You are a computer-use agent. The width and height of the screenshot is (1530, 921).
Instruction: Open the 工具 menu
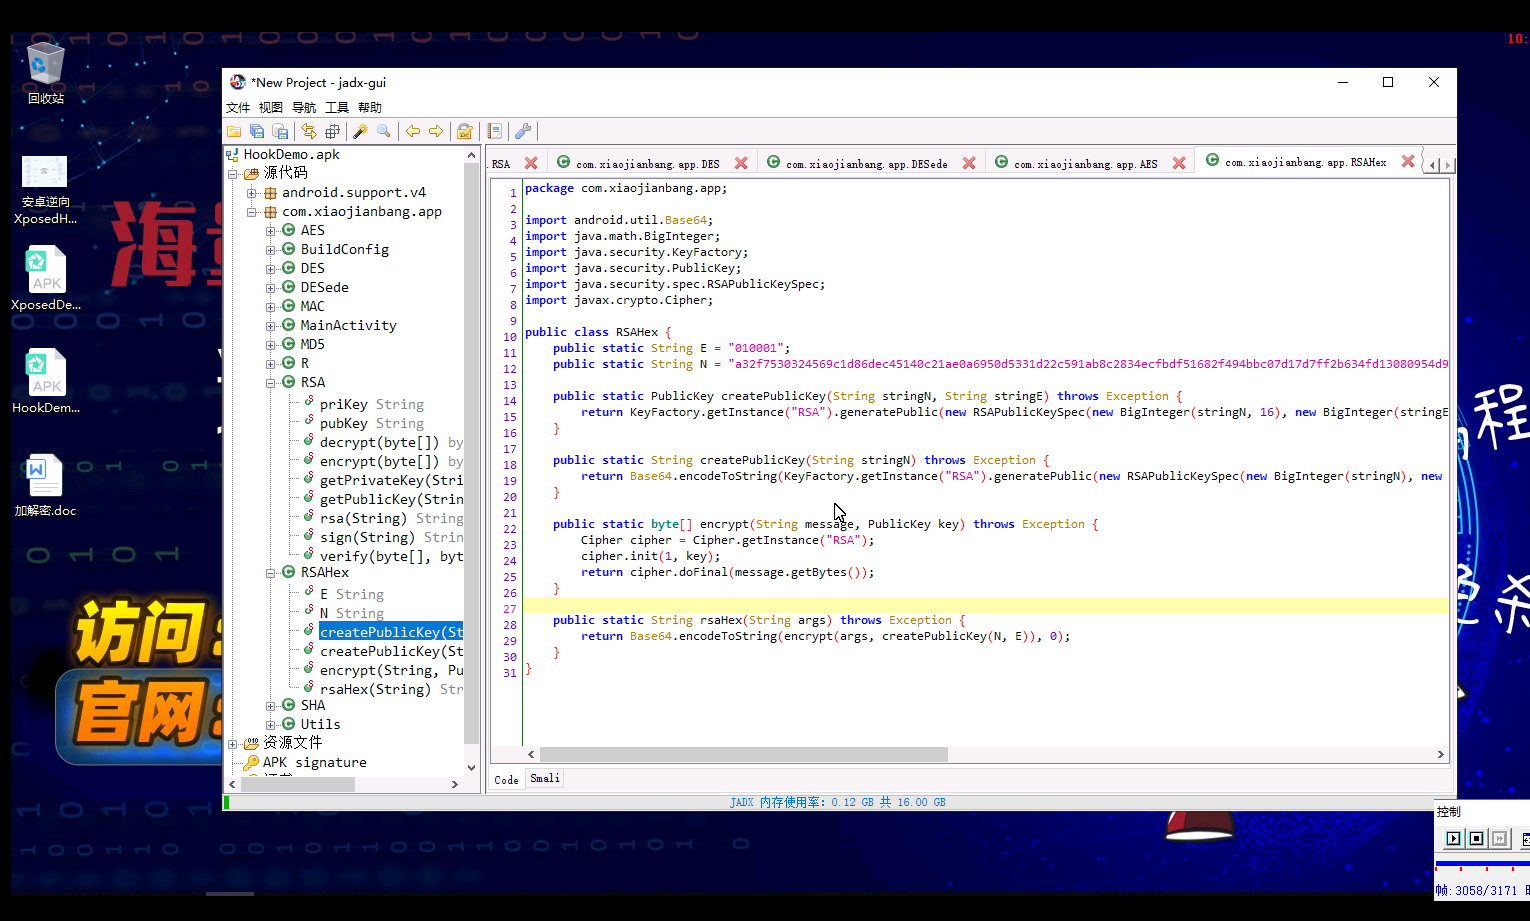click(x=337, y=107)
